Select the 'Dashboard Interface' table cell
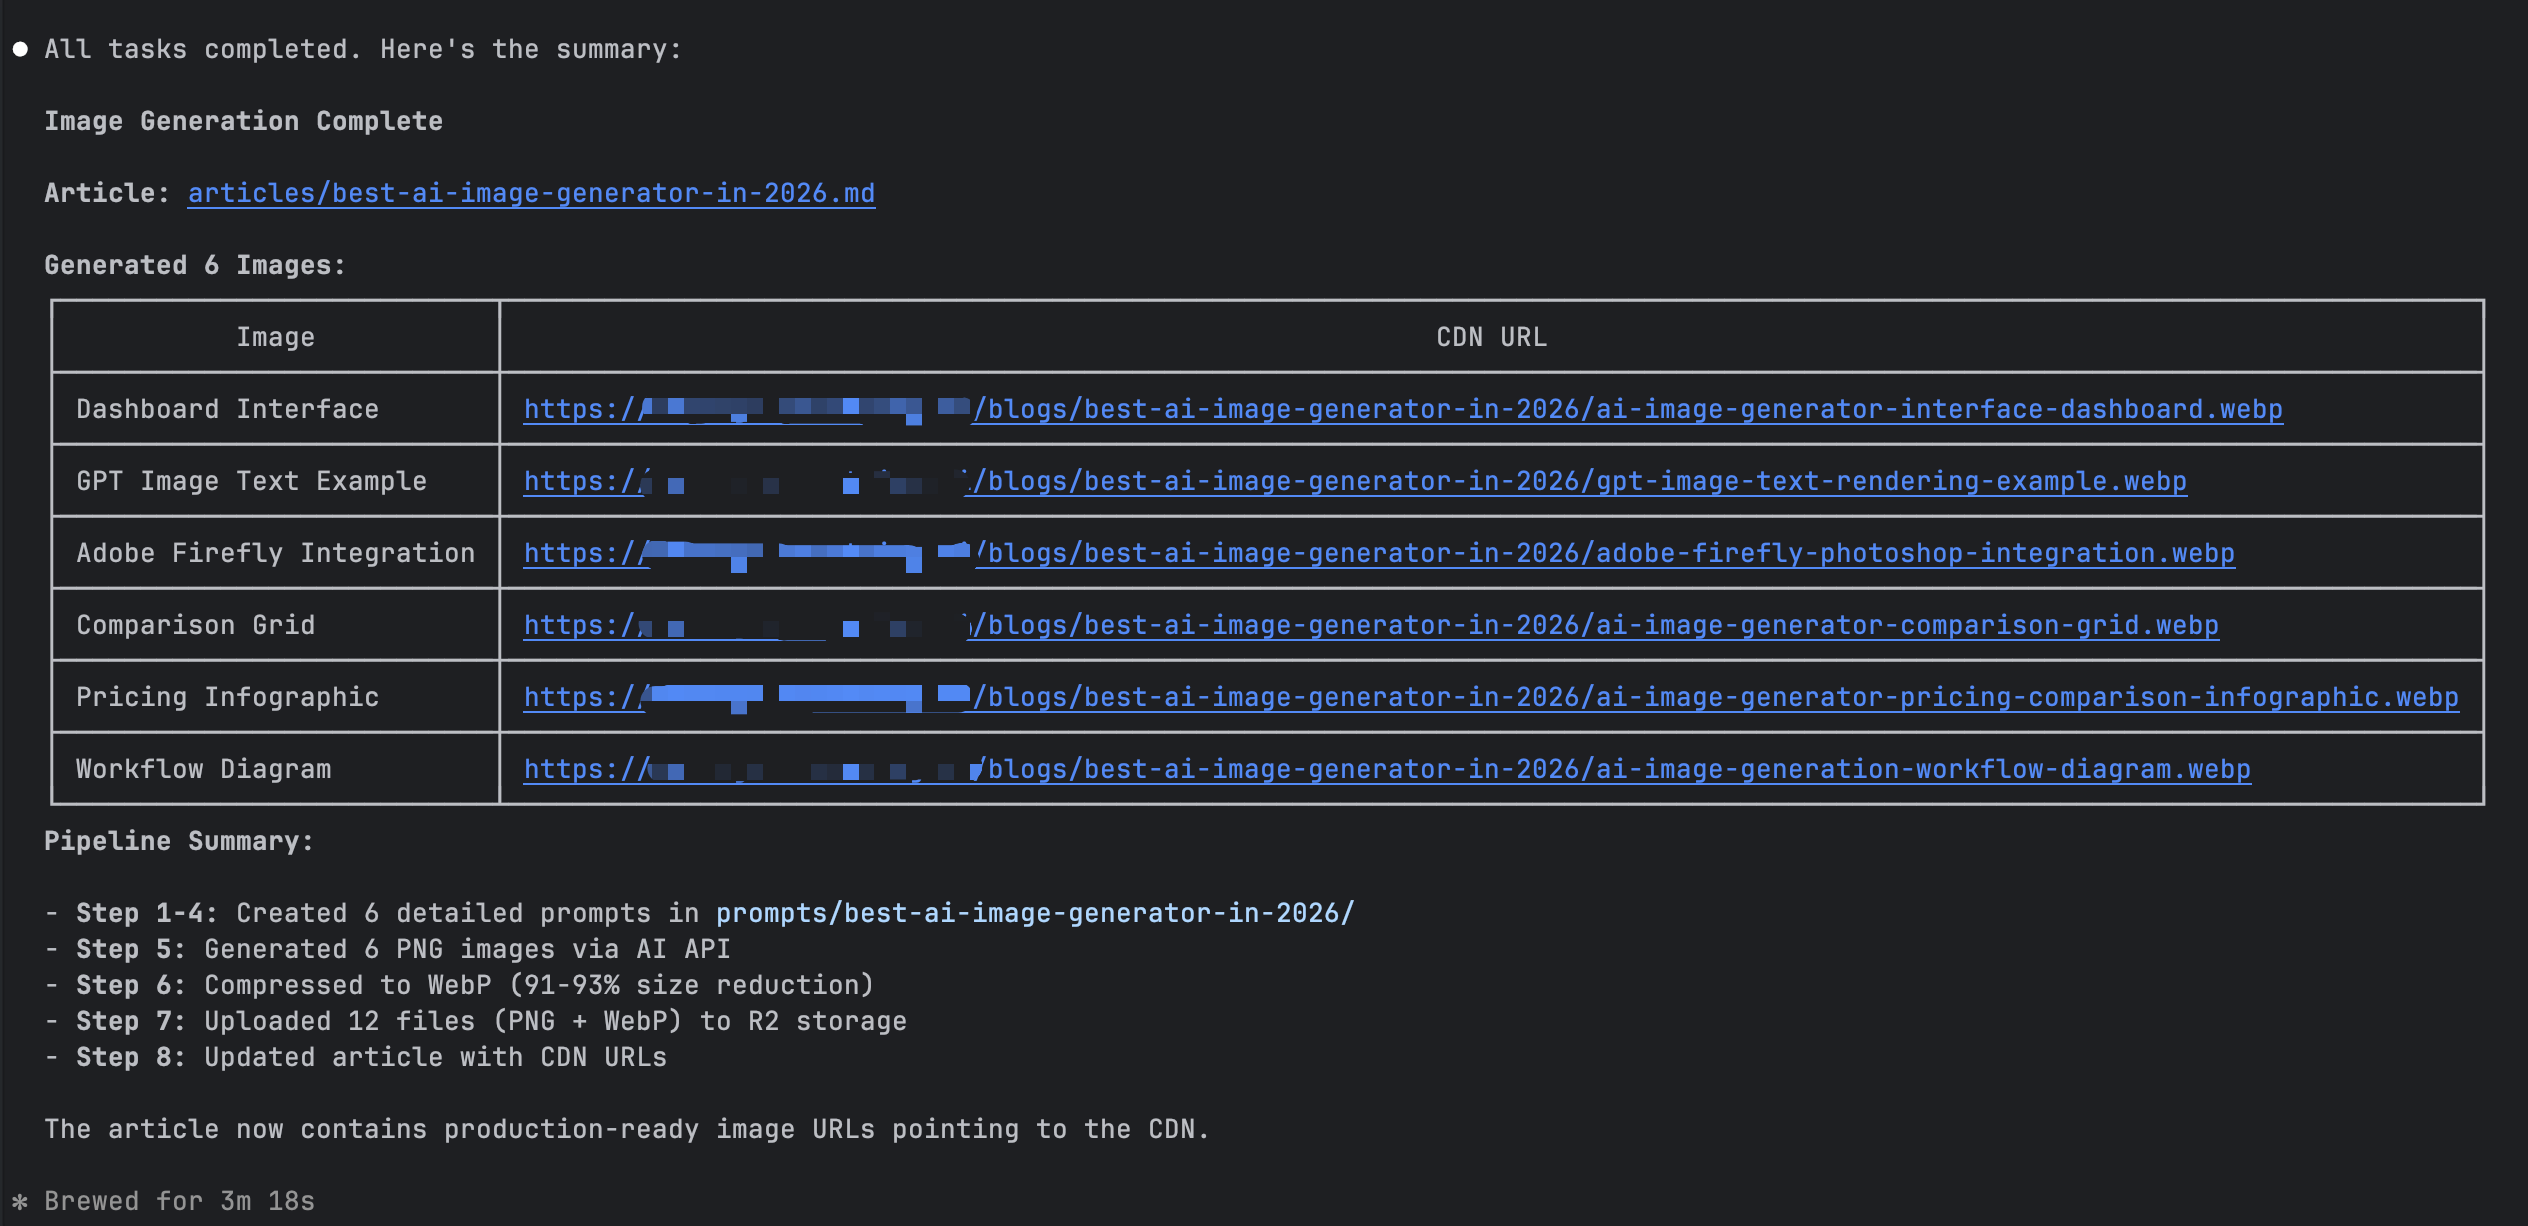The image size is (2528, 1226). pyautogui.click(x=227, y=409)
